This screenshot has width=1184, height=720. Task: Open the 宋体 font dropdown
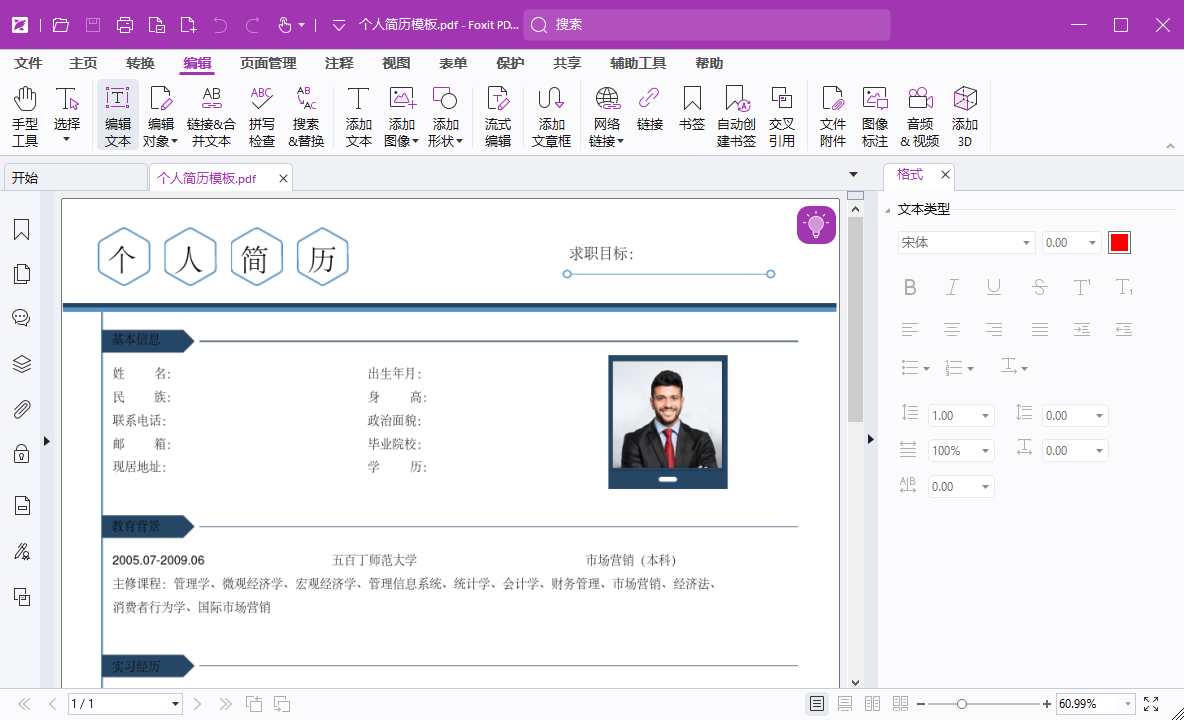tap(1026, 242)
